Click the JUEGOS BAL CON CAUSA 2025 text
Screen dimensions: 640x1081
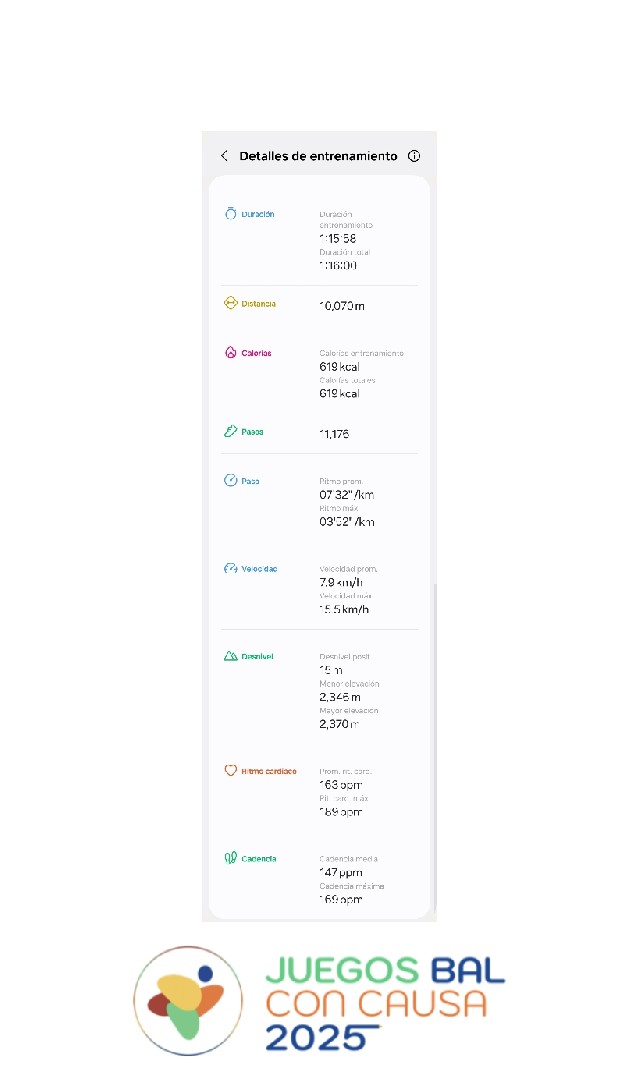[x=385, y=1004]
